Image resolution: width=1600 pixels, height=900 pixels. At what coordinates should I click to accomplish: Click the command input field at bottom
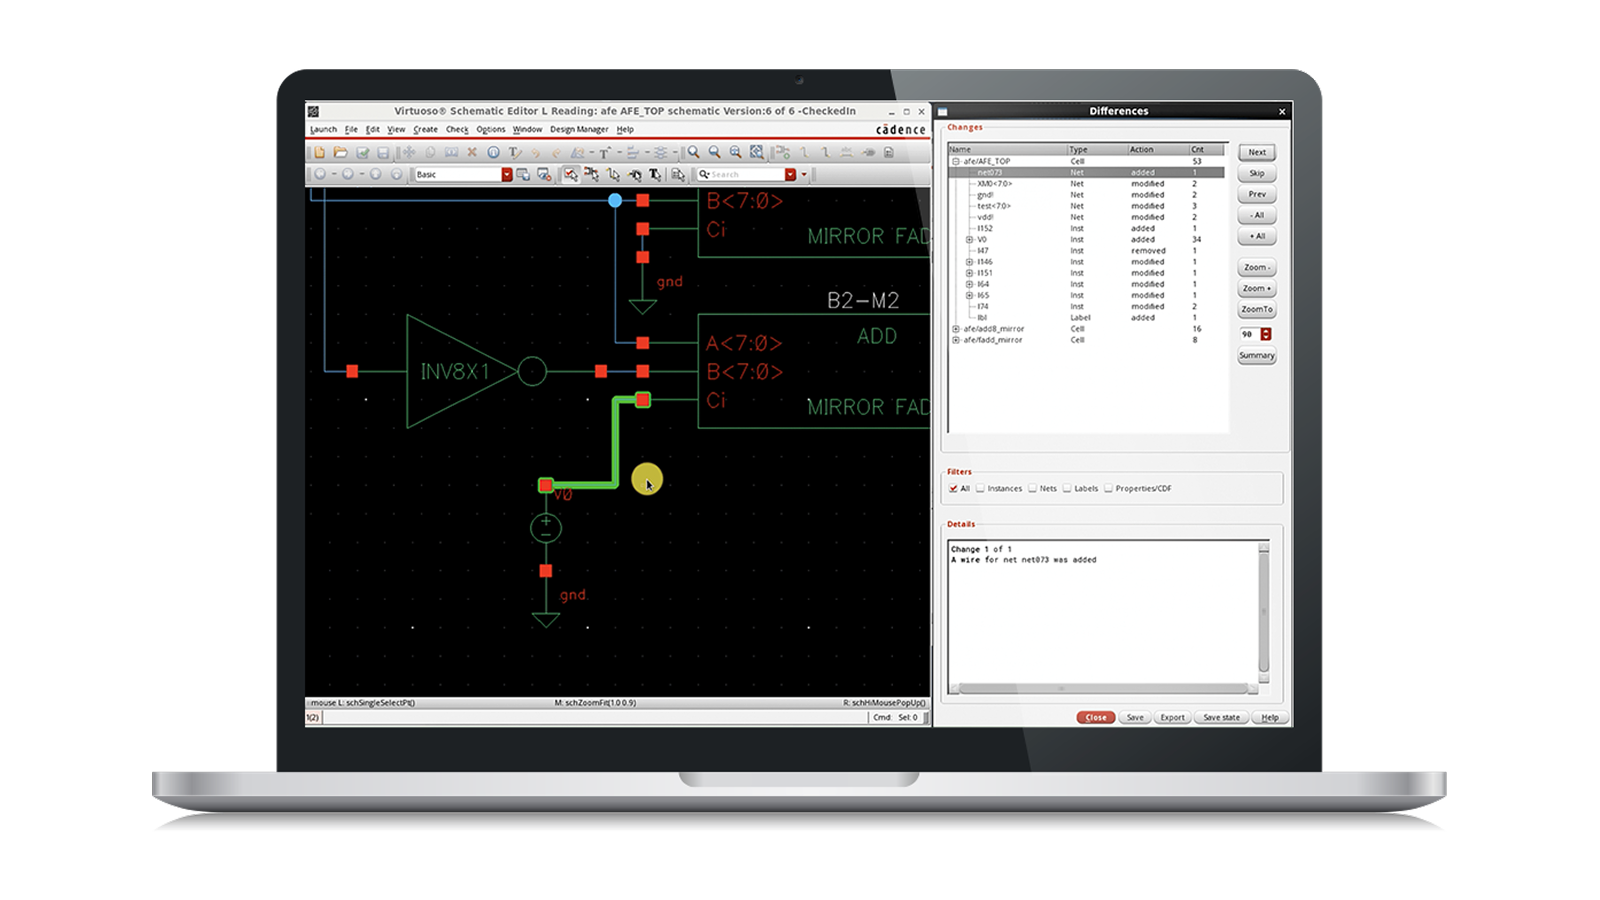595,718
